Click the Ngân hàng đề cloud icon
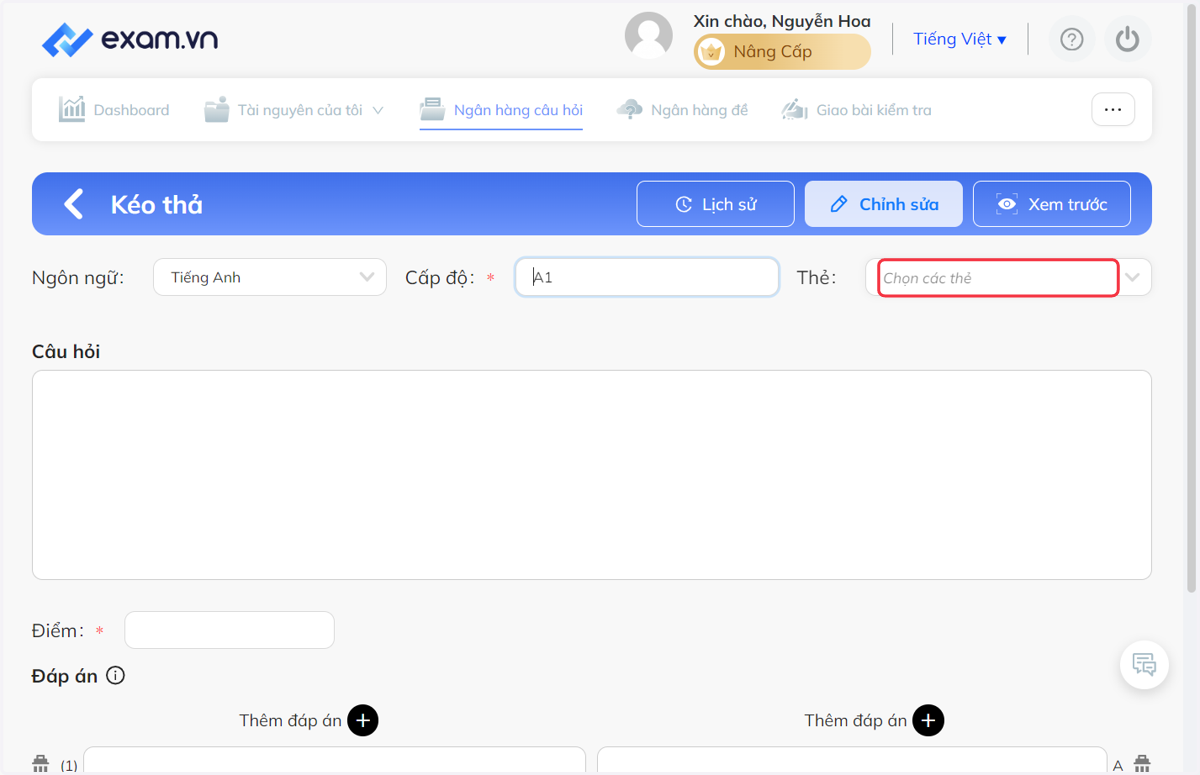1200x775 pixels. [x=630, y=109]
